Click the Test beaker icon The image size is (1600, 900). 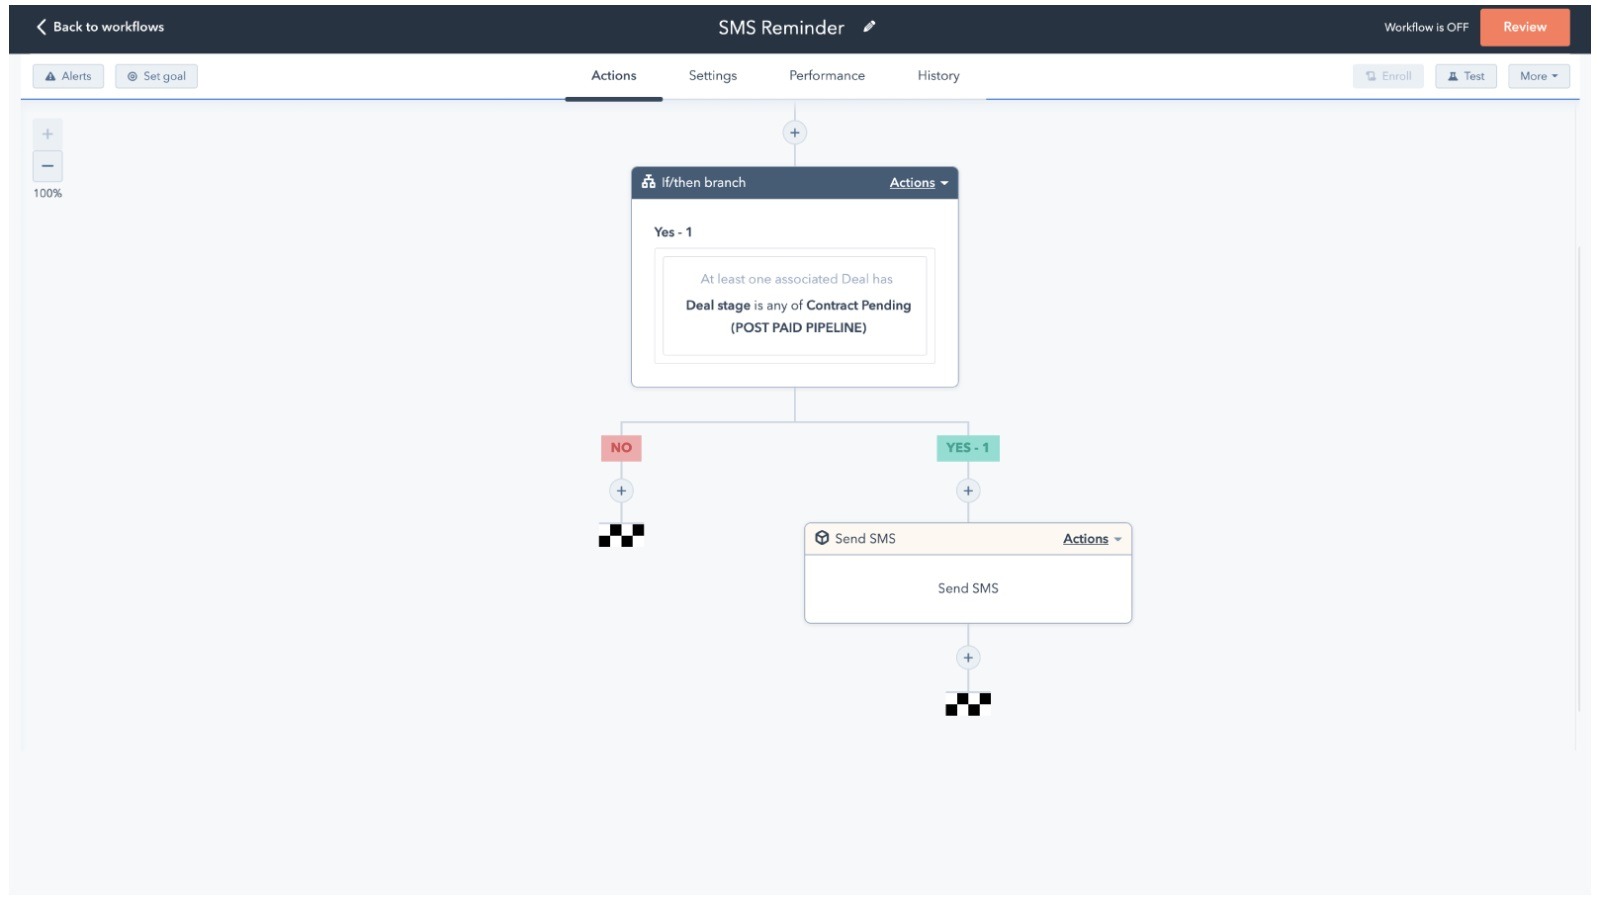click(x=1454, y=75)
